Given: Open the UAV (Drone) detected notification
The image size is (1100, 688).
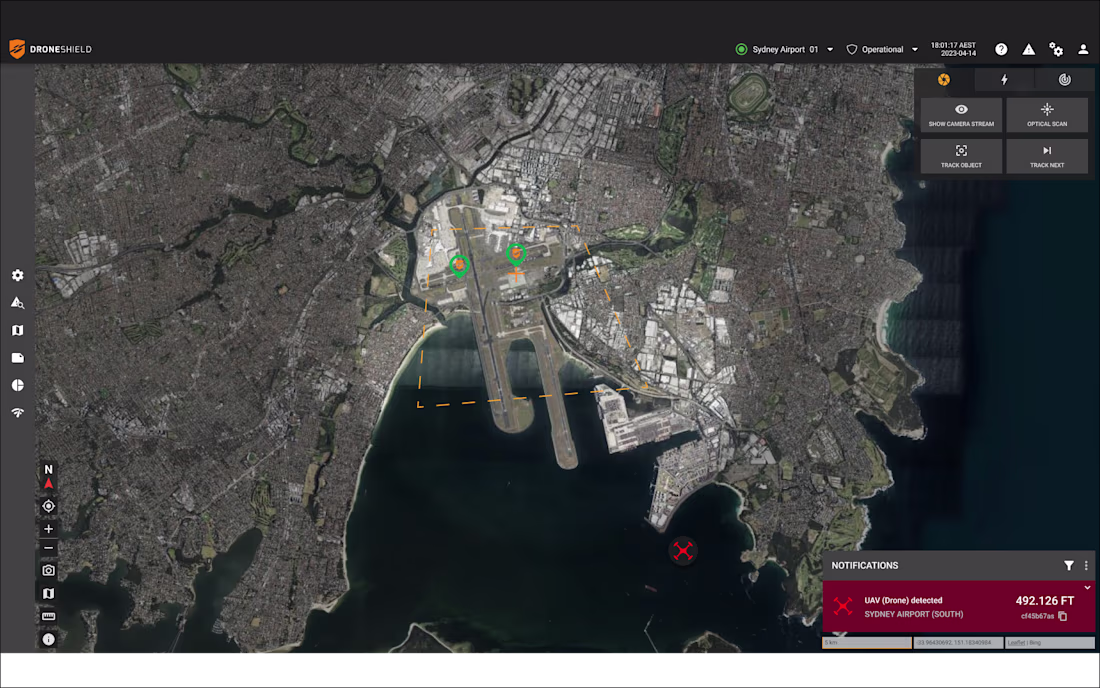Looking at the screenshot, I should coord(958,607).
